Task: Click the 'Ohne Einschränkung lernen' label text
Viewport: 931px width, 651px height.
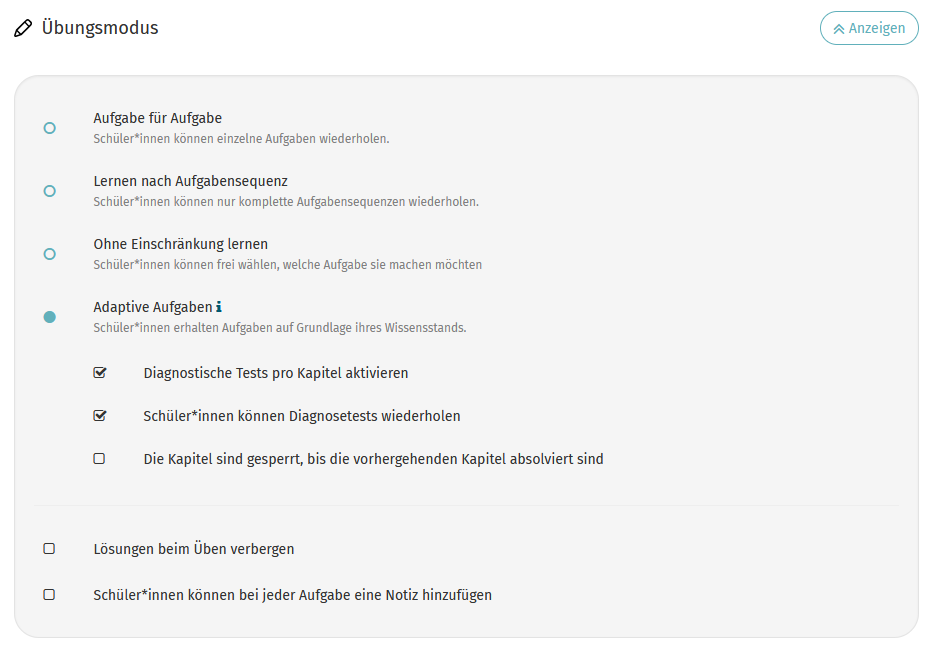Action: pos(180,244)
